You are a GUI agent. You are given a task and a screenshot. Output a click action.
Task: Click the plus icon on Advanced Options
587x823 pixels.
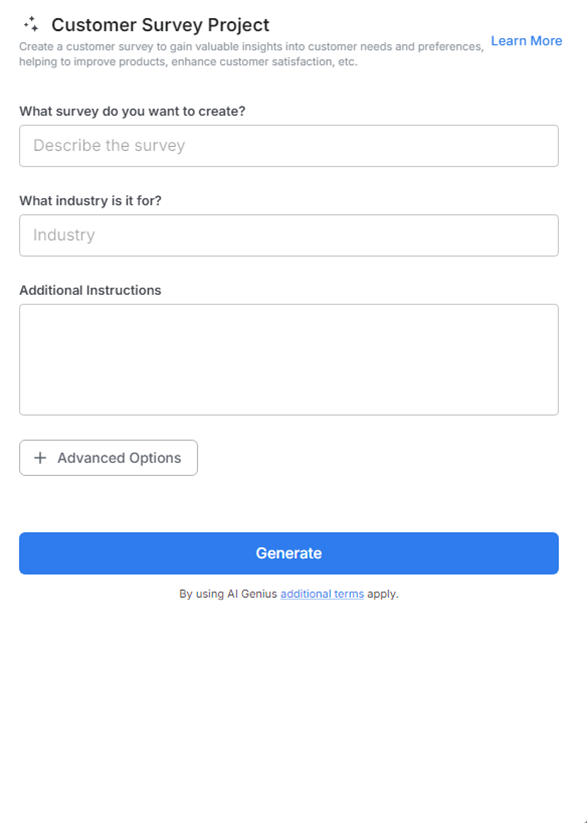[x=40, y=457]
